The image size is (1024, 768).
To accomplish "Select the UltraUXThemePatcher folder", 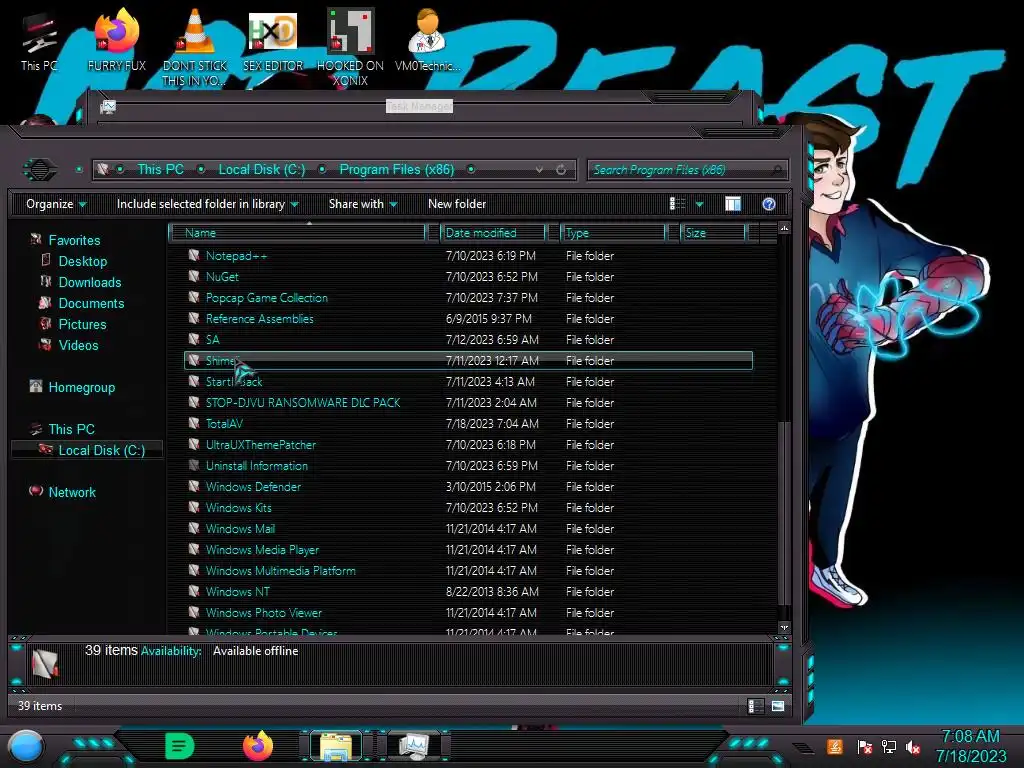I will point(261,445).
